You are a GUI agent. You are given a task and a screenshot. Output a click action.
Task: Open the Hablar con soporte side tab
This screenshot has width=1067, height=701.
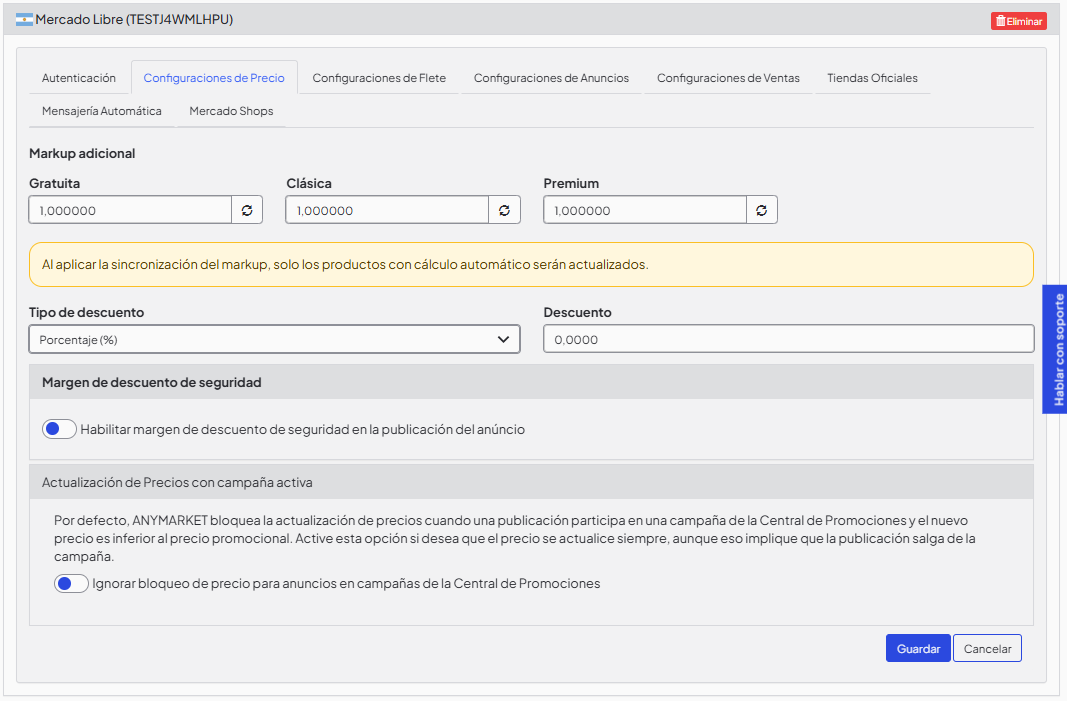click(1056, 349)
